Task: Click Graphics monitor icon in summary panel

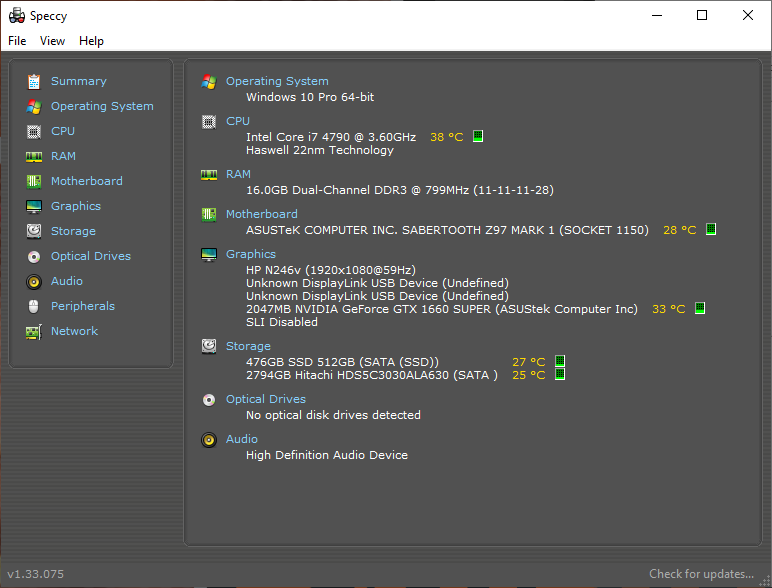Action: [x=209, y=255]
